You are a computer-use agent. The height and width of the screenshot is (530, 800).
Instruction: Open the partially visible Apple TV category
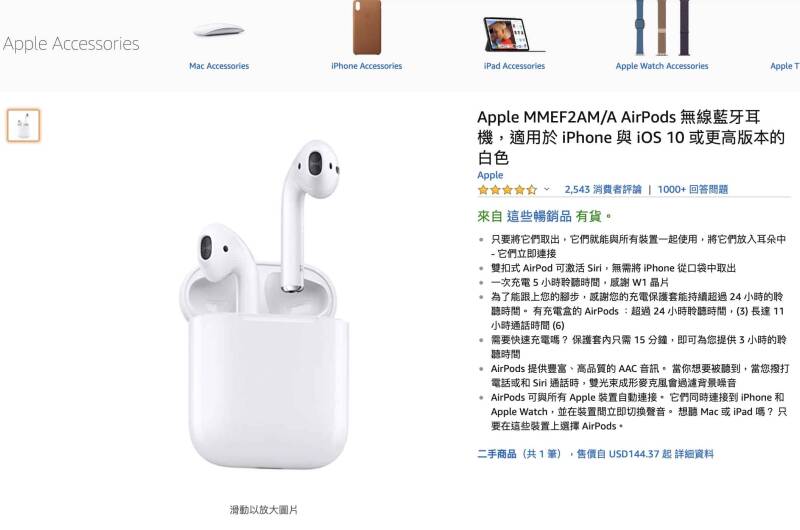tap(785, 66)
